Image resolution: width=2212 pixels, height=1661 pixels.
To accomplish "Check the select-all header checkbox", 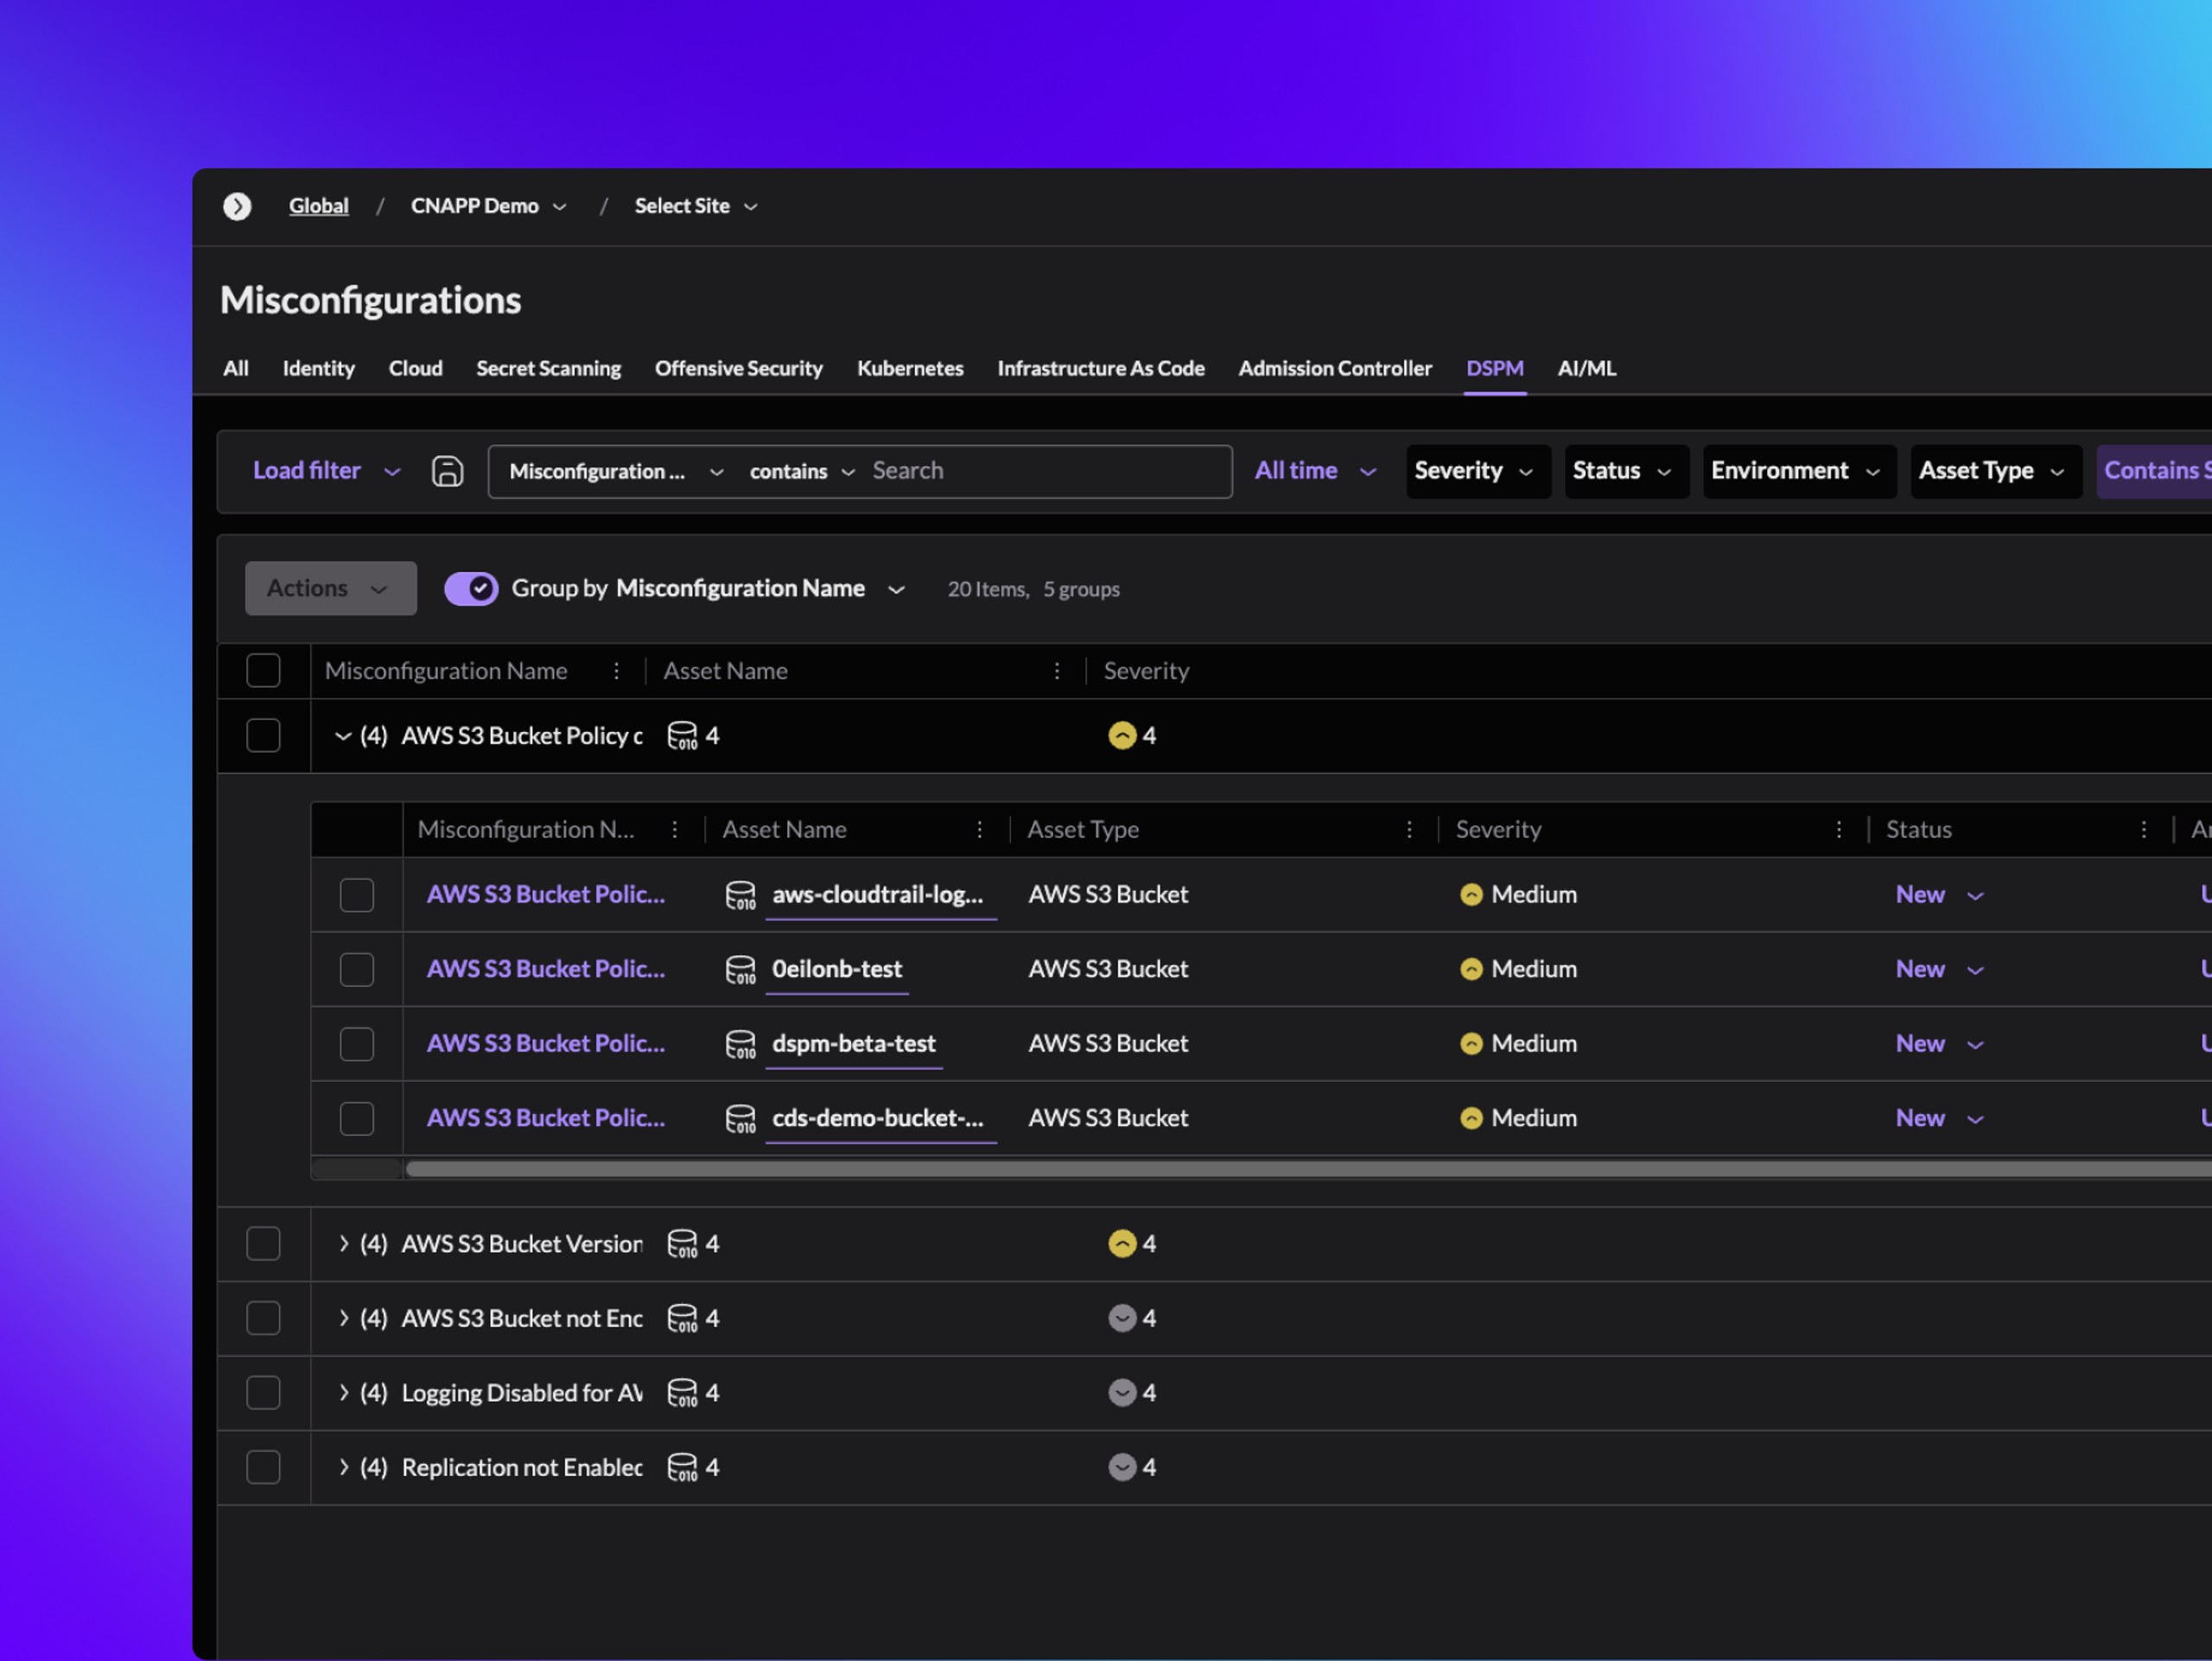I will tap(263, 671).
